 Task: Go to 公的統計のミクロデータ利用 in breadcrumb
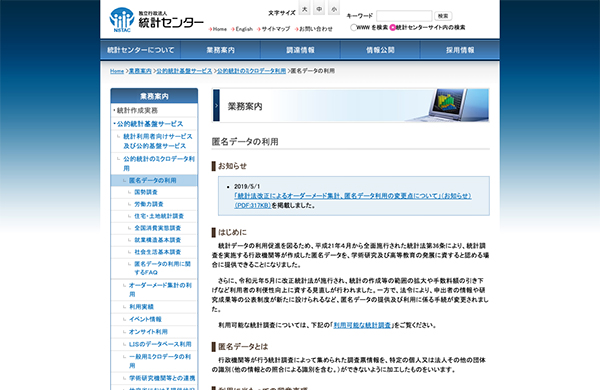pos(251,71)
